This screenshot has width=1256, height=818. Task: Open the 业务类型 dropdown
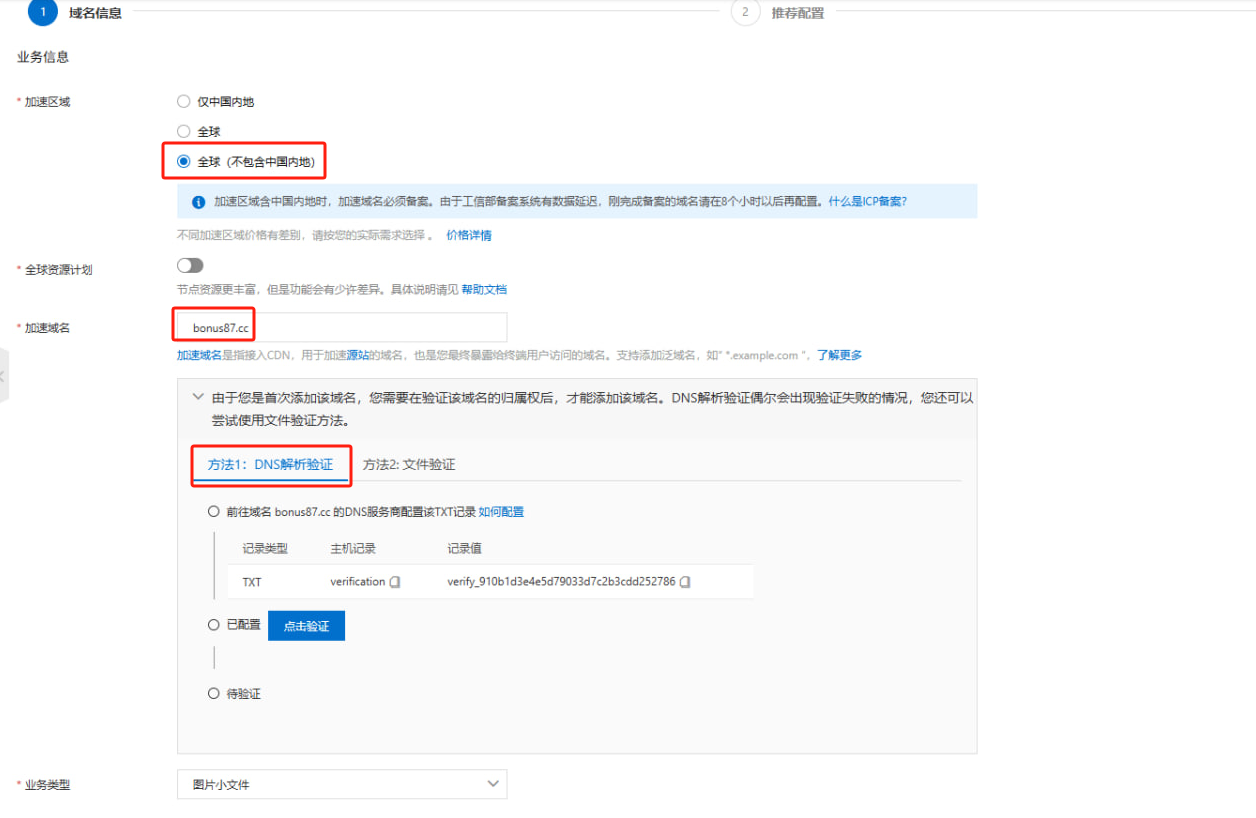[342, 784]
